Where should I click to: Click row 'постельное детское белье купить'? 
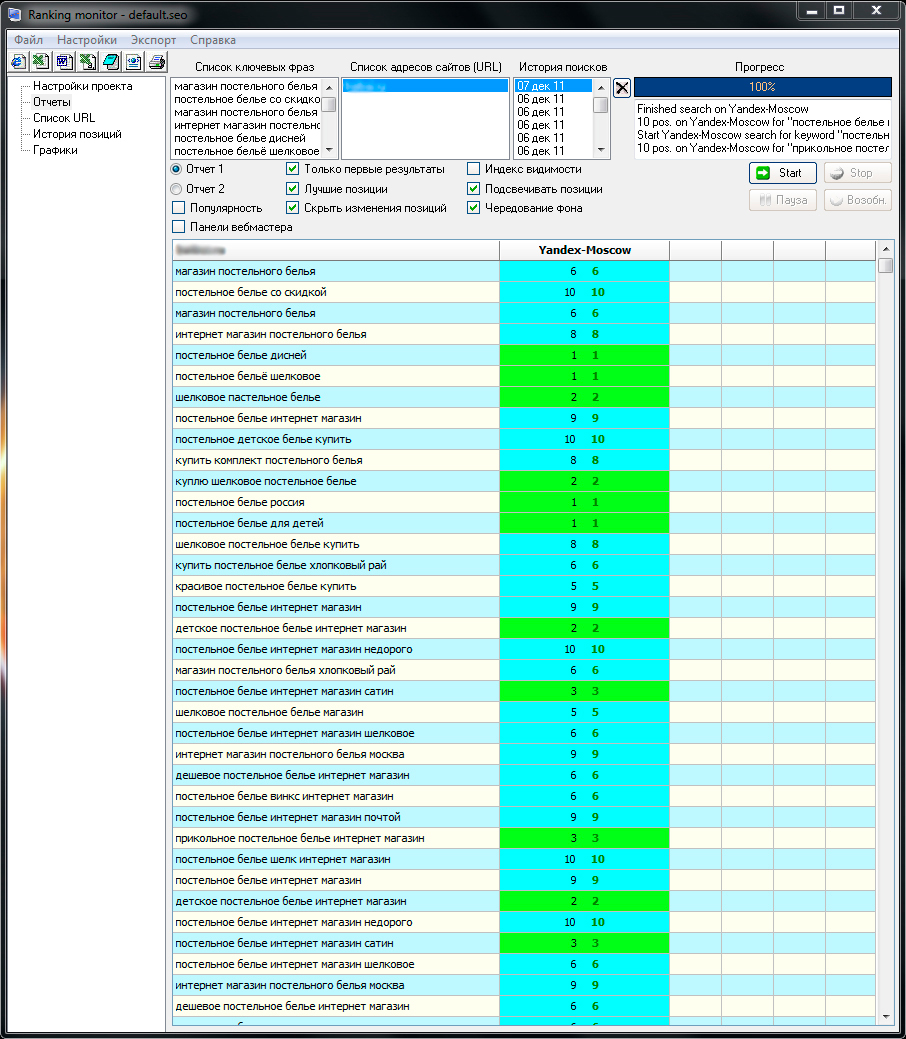pyautogui.click(x=524, y=439)
